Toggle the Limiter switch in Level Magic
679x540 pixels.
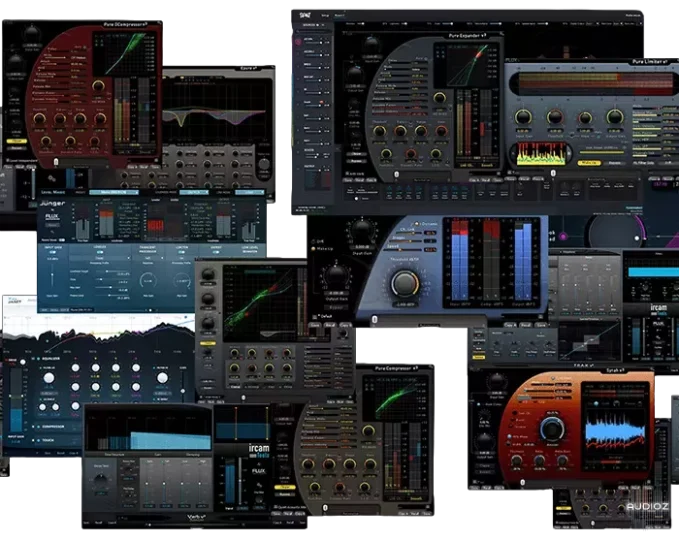(181, 252)
